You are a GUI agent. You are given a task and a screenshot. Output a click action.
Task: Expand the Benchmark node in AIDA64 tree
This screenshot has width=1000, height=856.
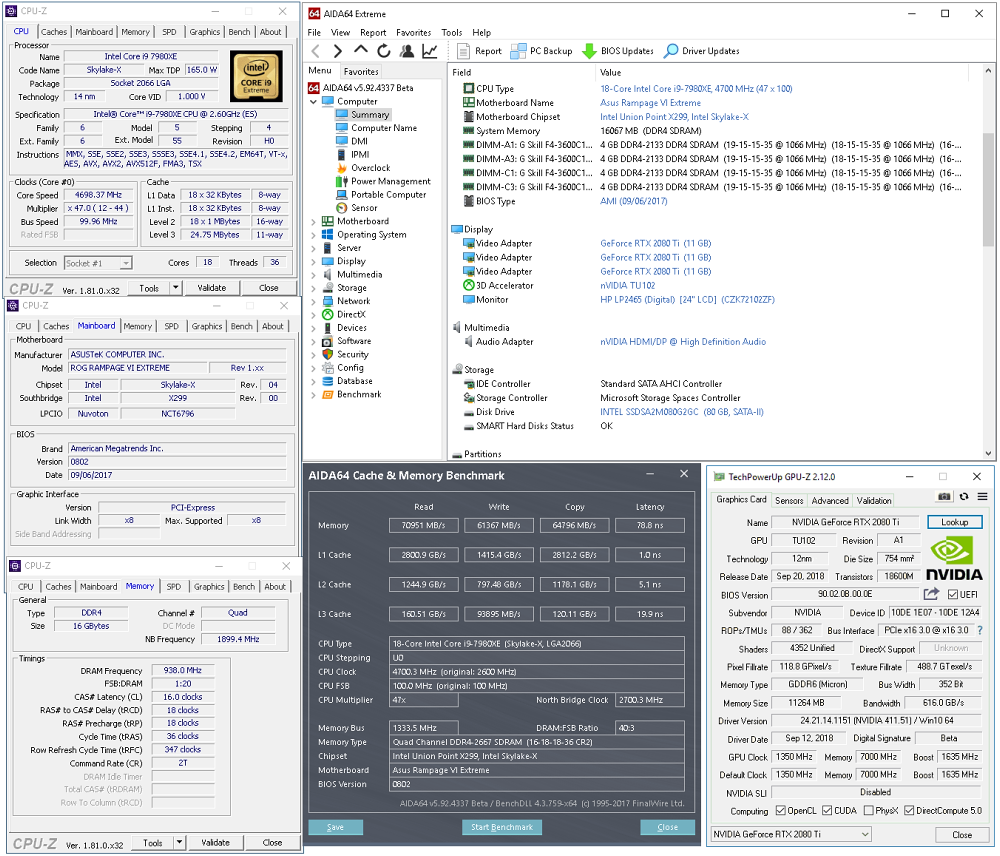[313, 395]
